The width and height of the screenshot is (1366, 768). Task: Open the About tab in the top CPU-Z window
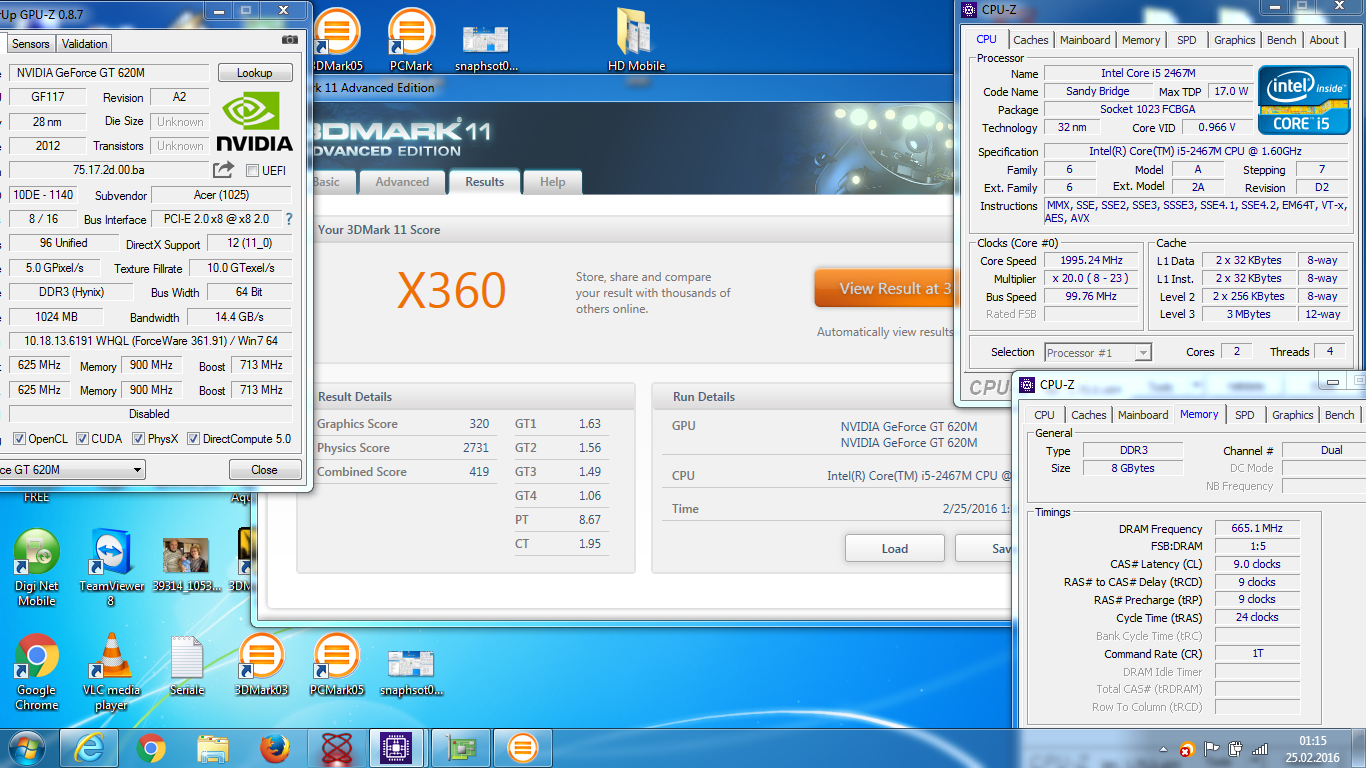point(1324,40)
